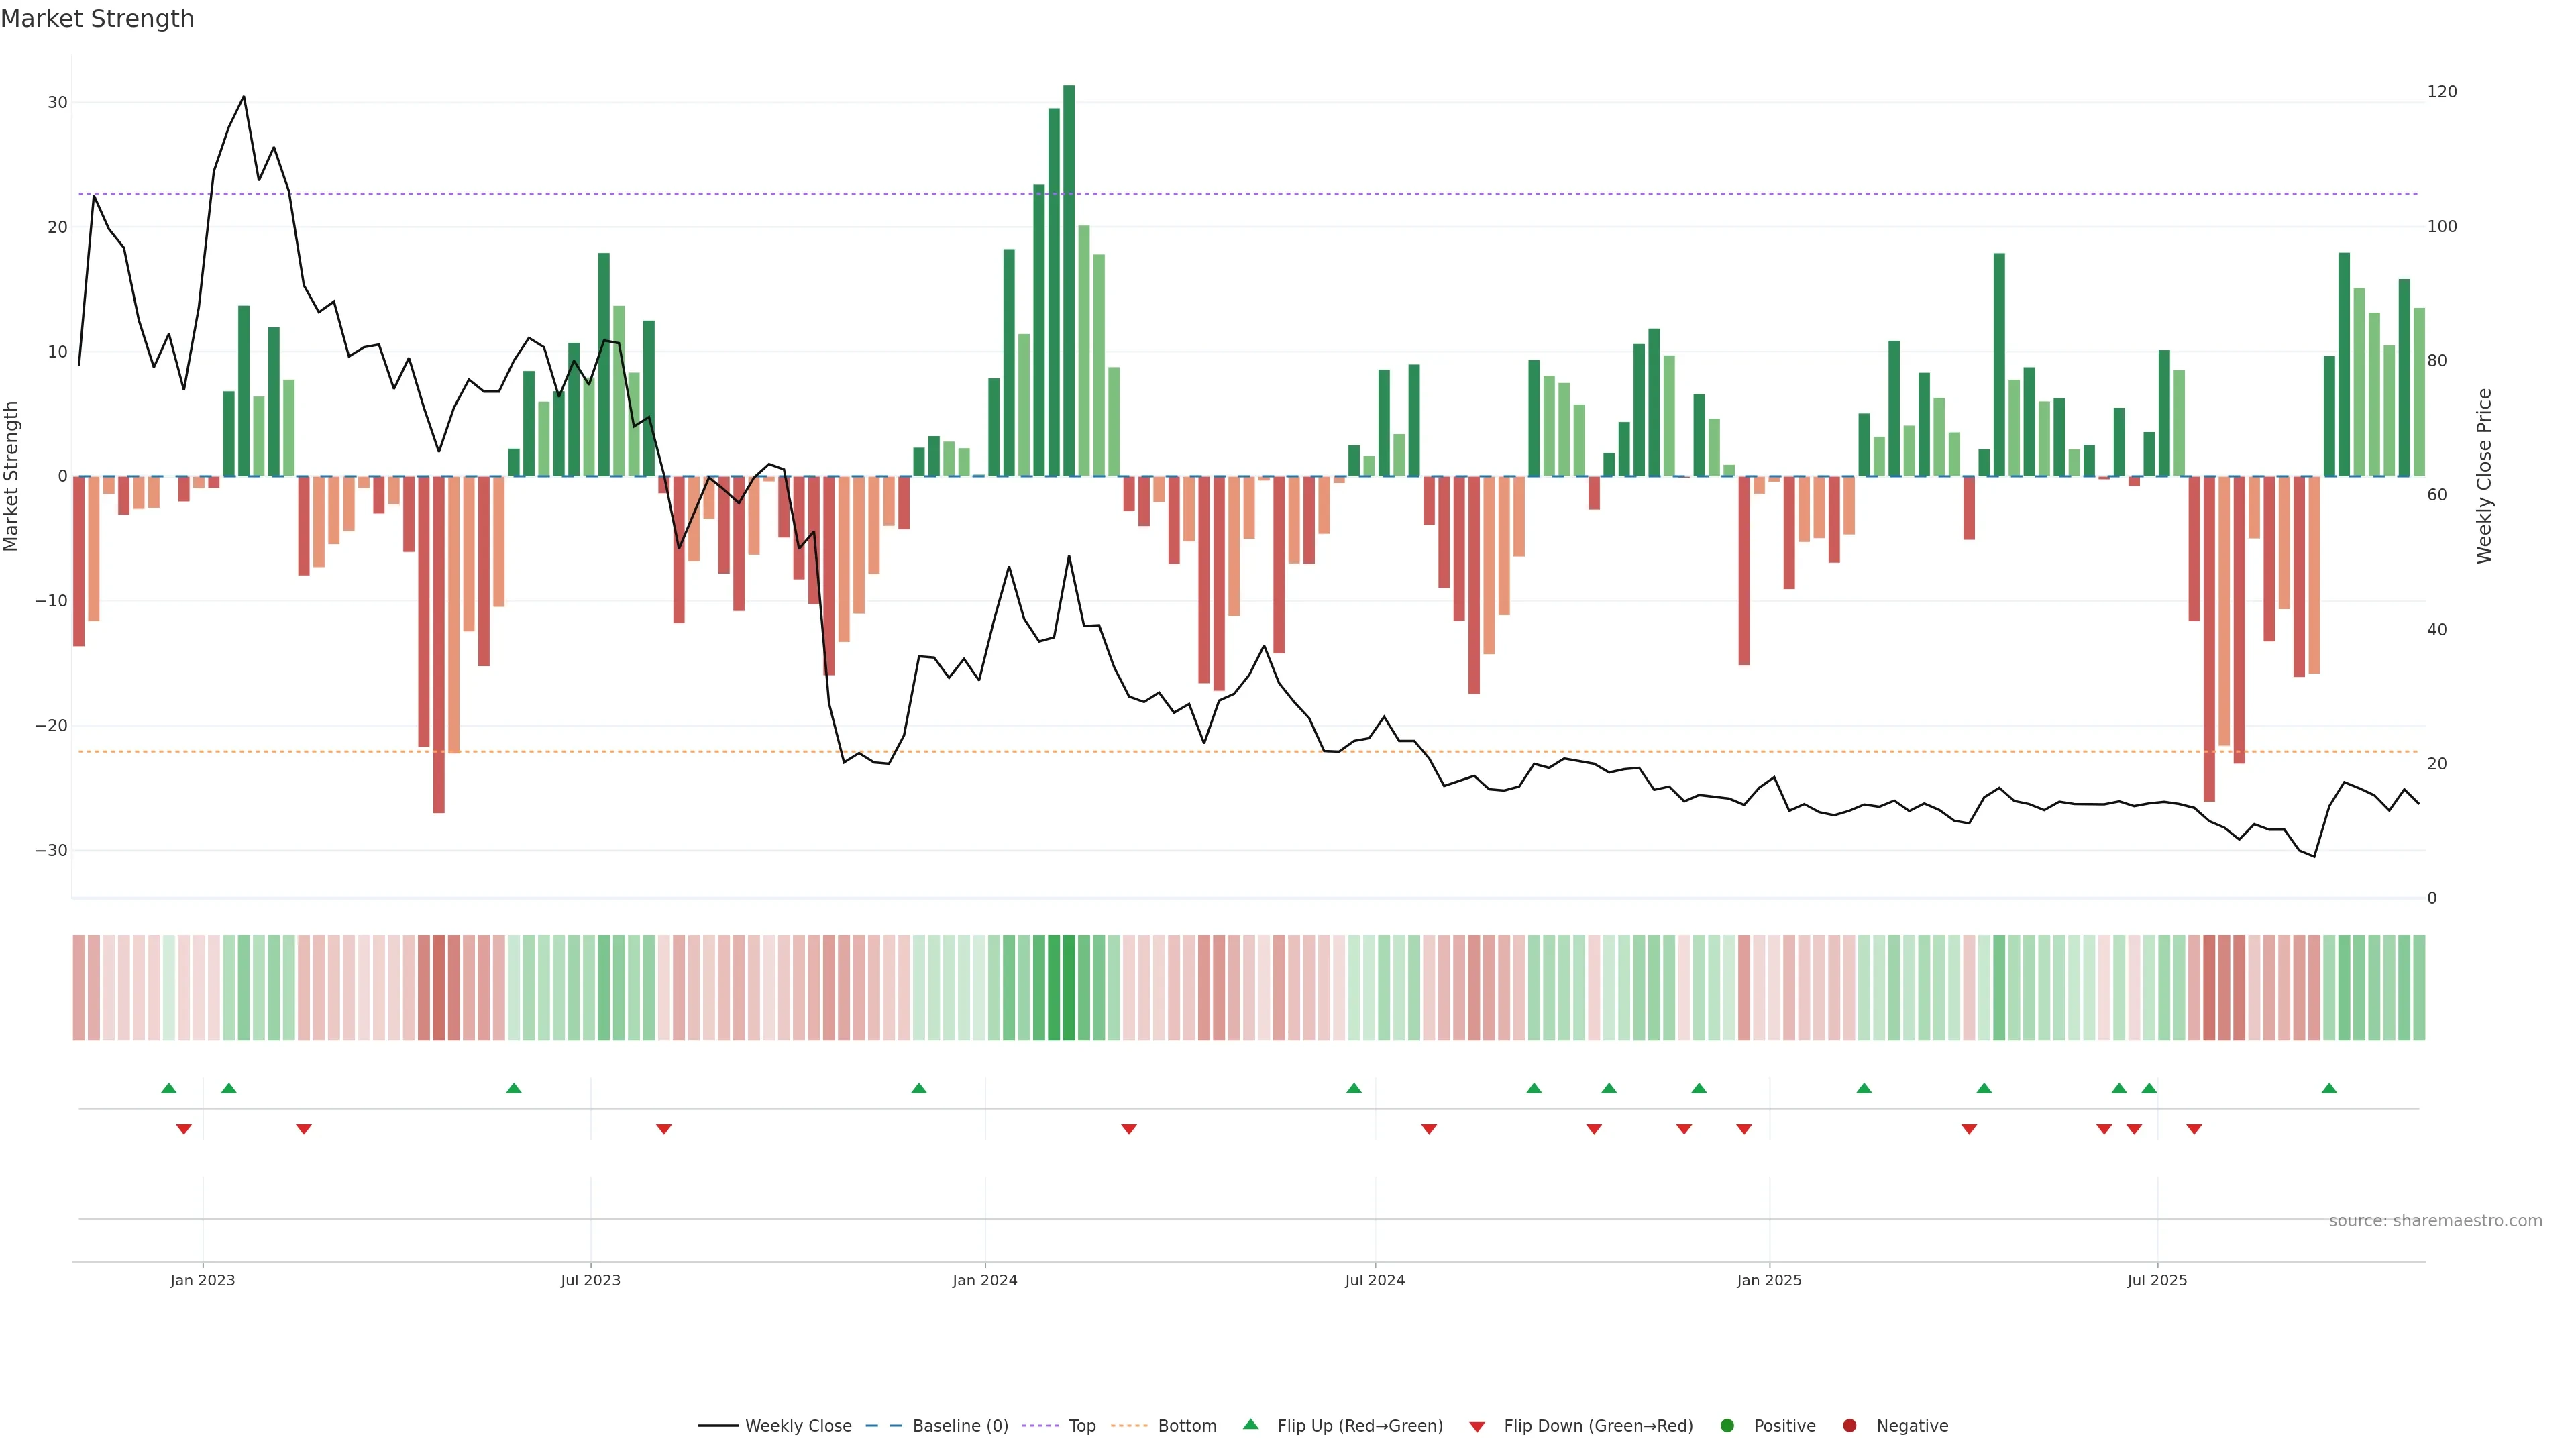
Task: Click the Jul 2025 x-axis label
Action: [2157, 1280]
